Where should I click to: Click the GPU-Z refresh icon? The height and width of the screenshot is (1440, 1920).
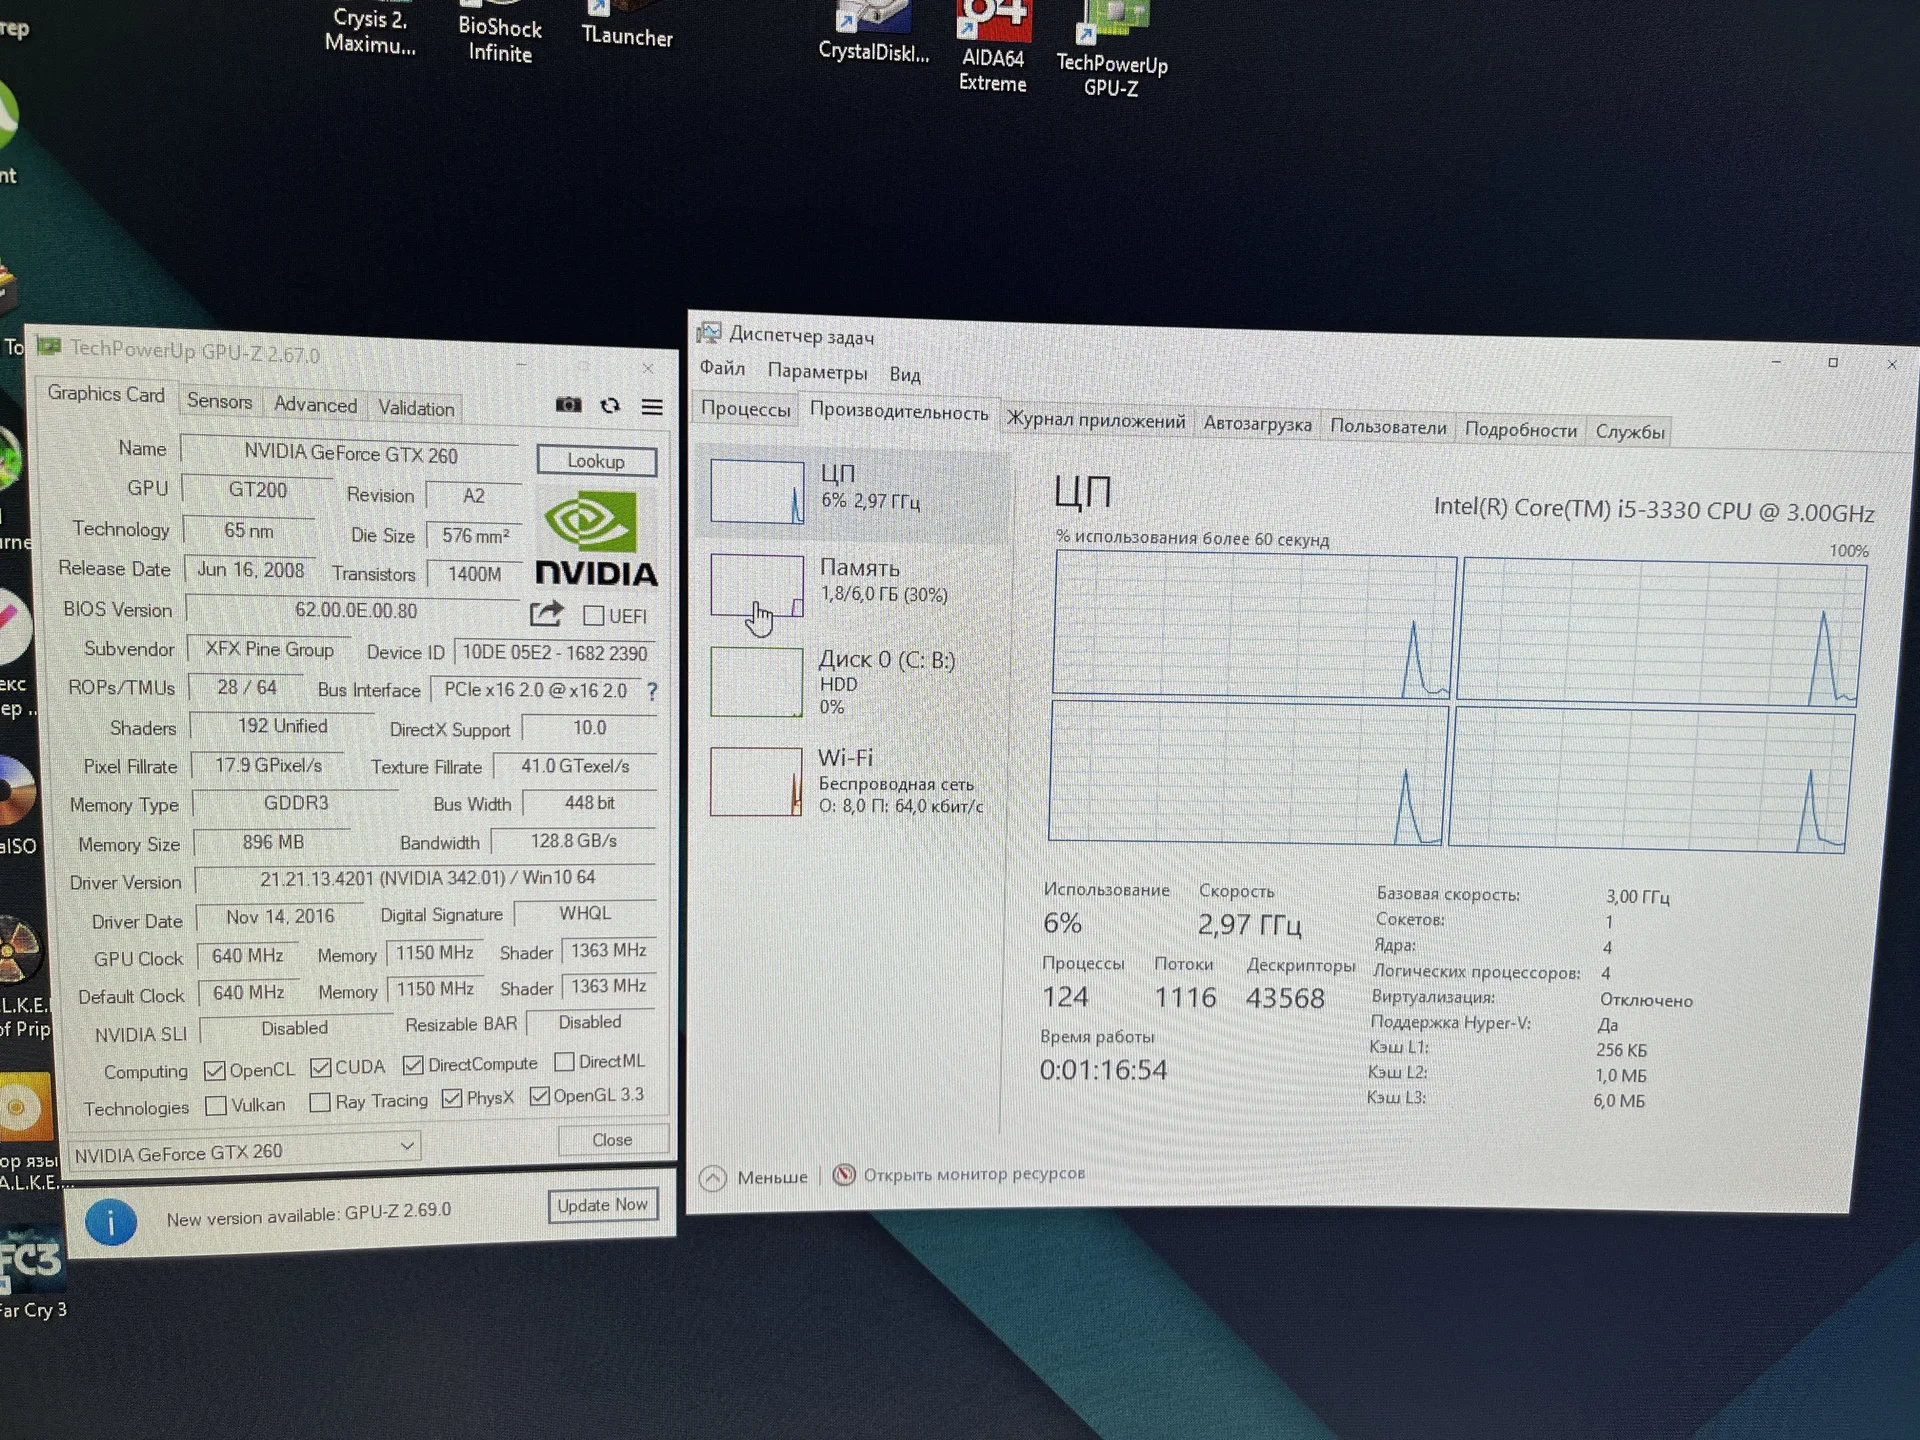(610, 406)
